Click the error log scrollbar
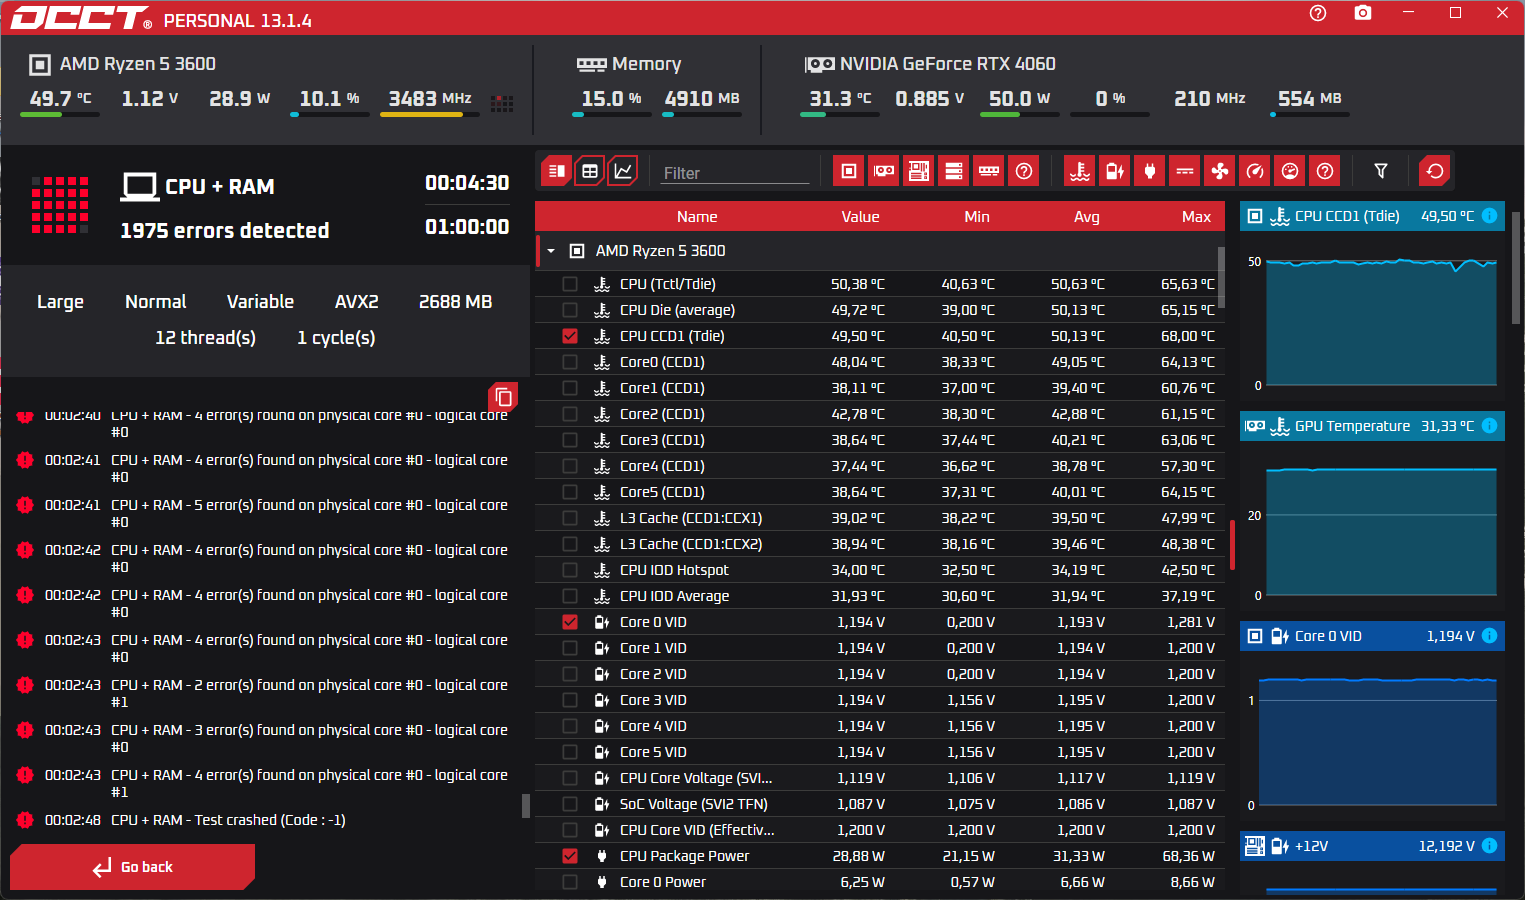Image resolution: width=1525 pixels, height=900 pixels. 526,806
